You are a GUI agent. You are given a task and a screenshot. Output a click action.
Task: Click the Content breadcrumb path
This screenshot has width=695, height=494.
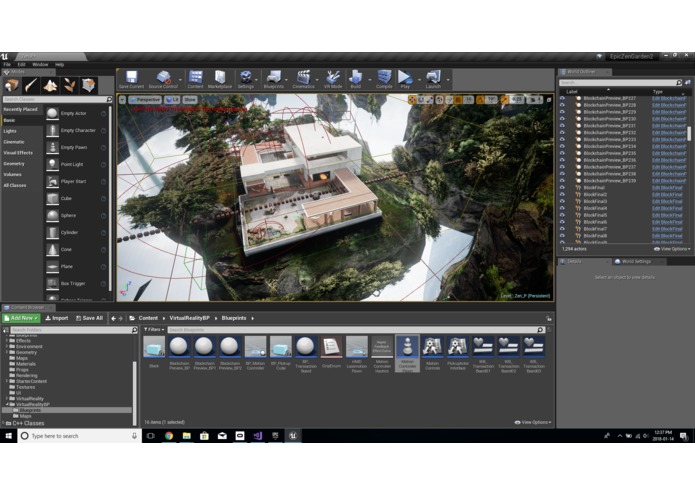148,318
